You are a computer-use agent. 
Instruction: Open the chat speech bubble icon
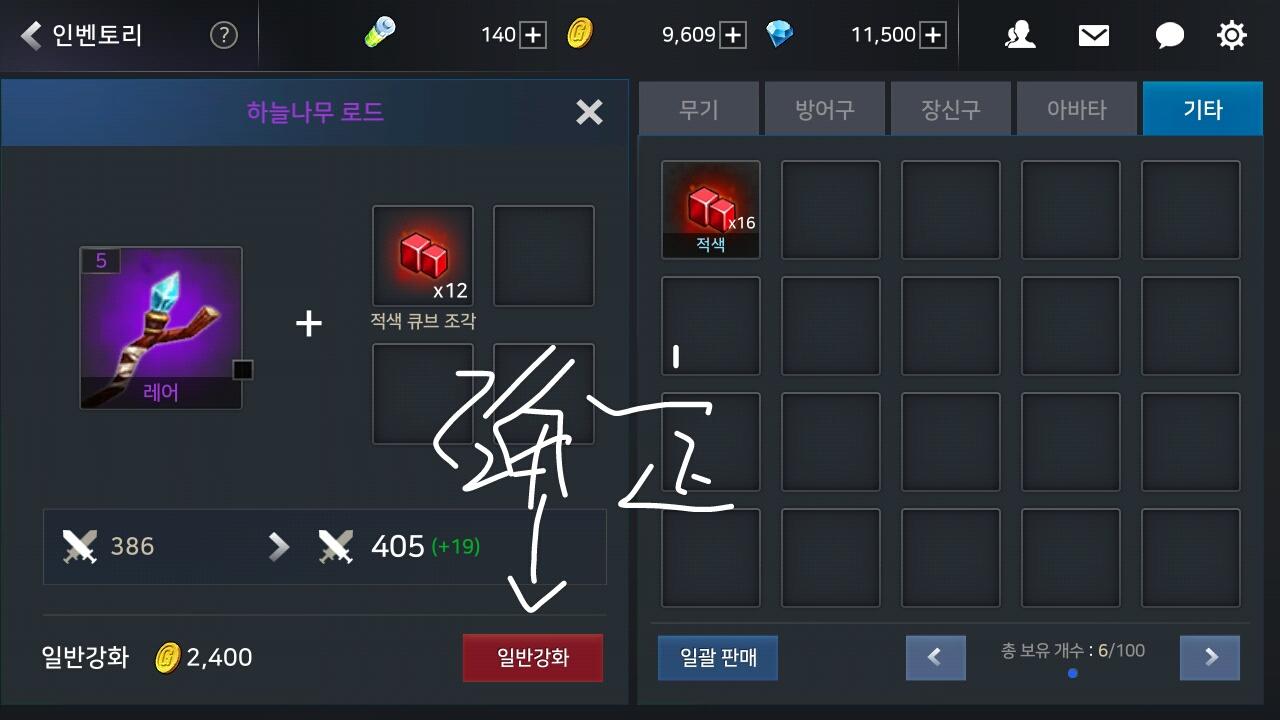1169,36
